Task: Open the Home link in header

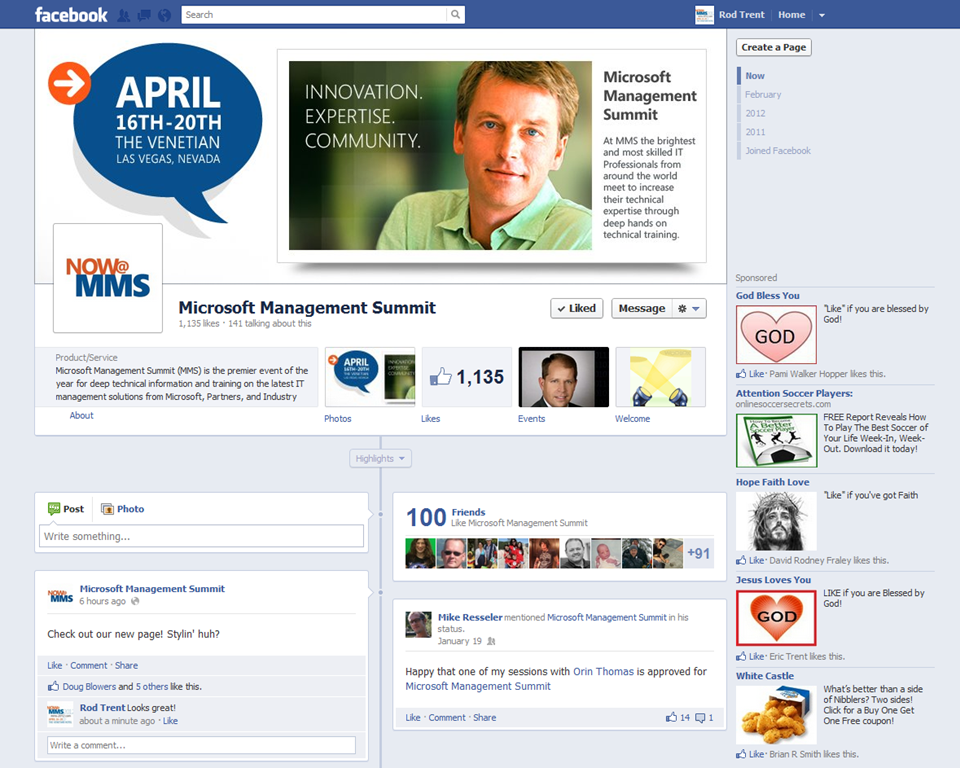Action: (x=792, y=15)
